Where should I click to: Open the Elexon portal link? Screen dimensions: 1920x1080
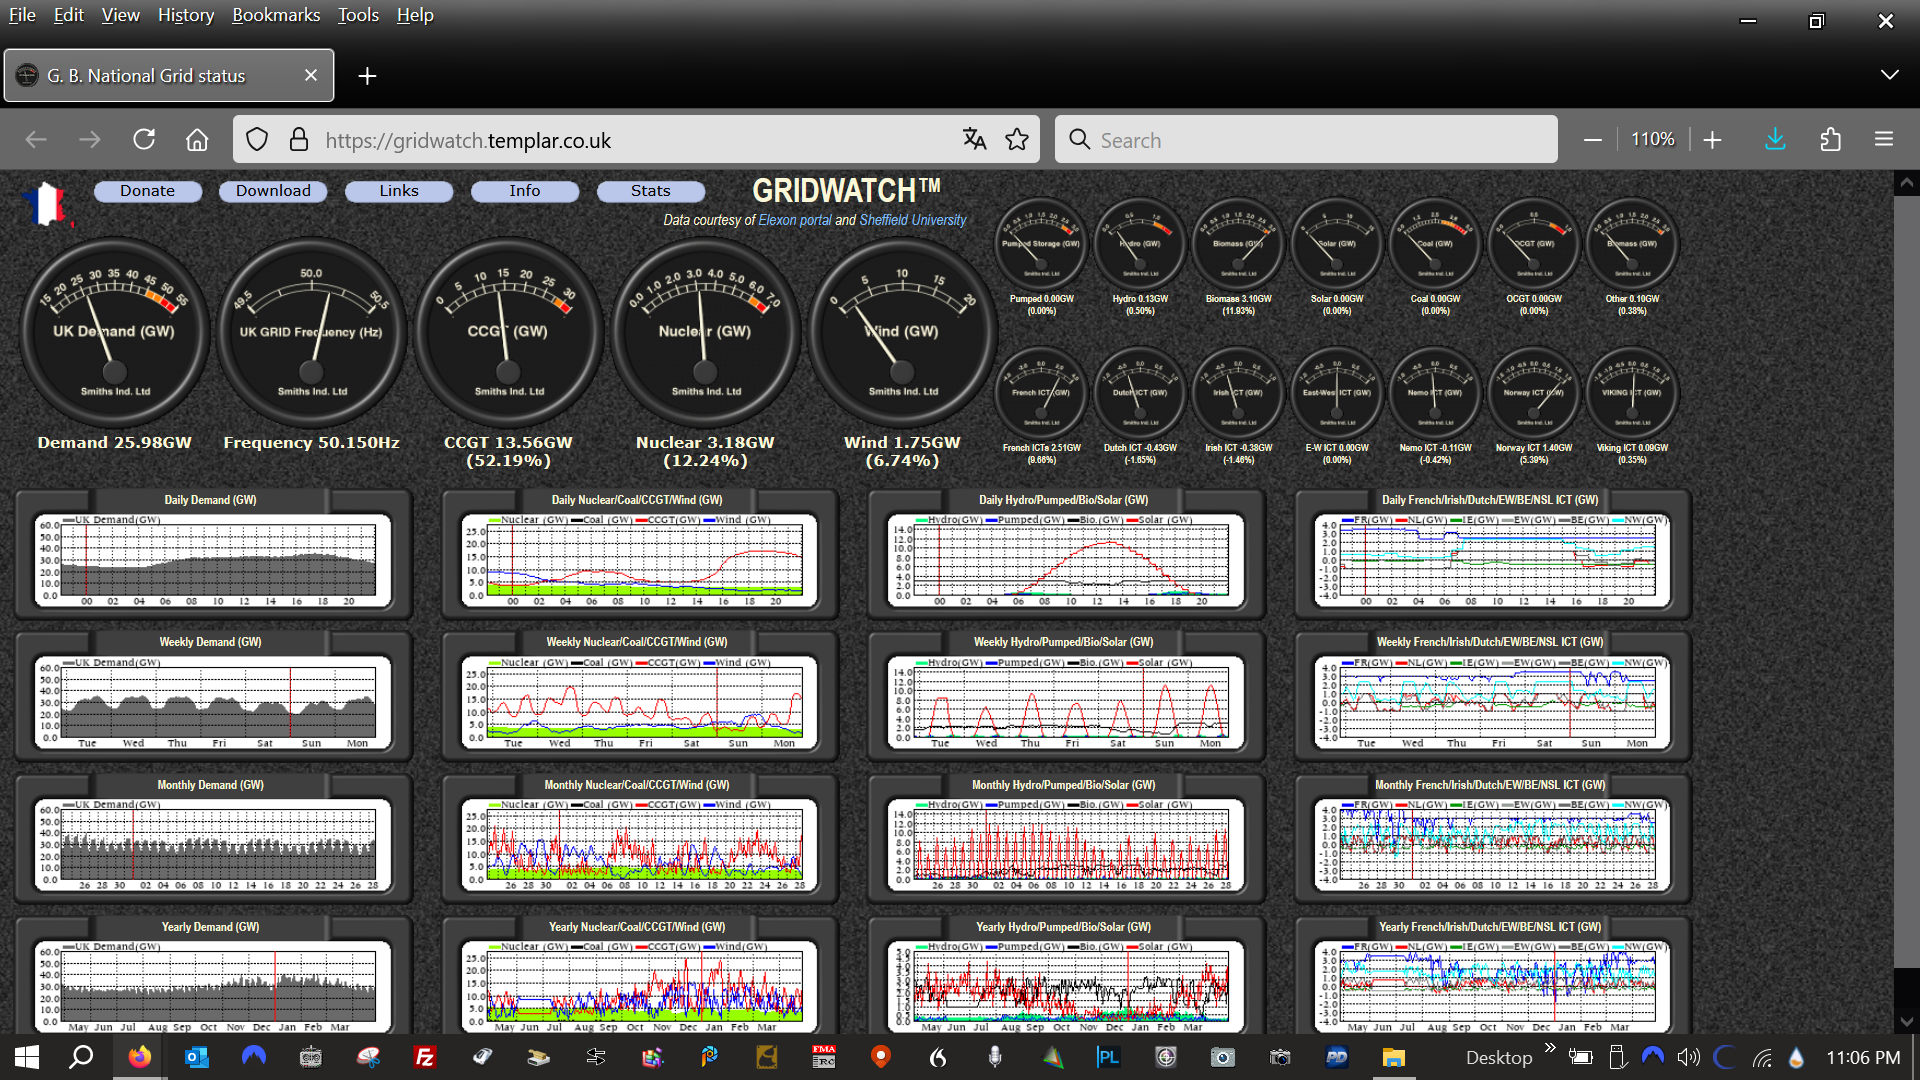[x=794, y=220]
